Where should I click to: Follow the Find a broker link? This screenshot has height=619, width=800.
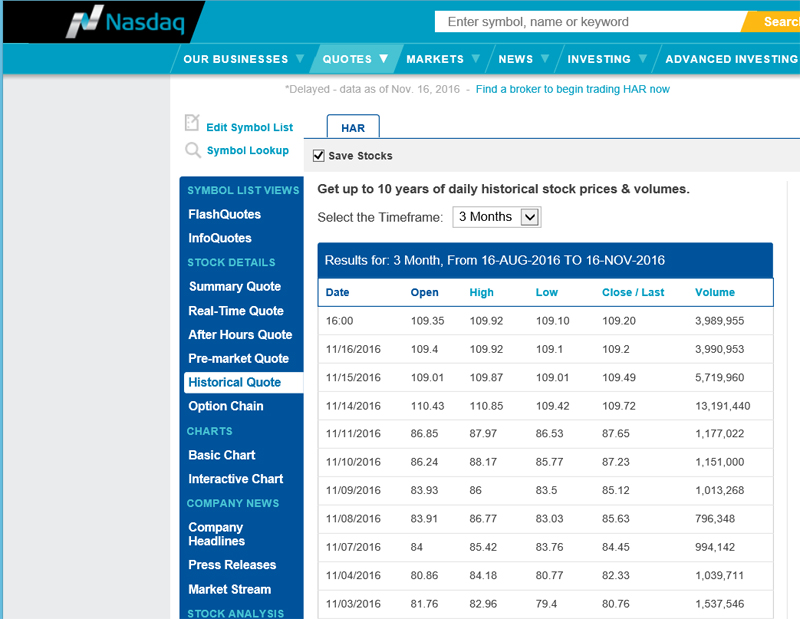[x=572, y=89]
